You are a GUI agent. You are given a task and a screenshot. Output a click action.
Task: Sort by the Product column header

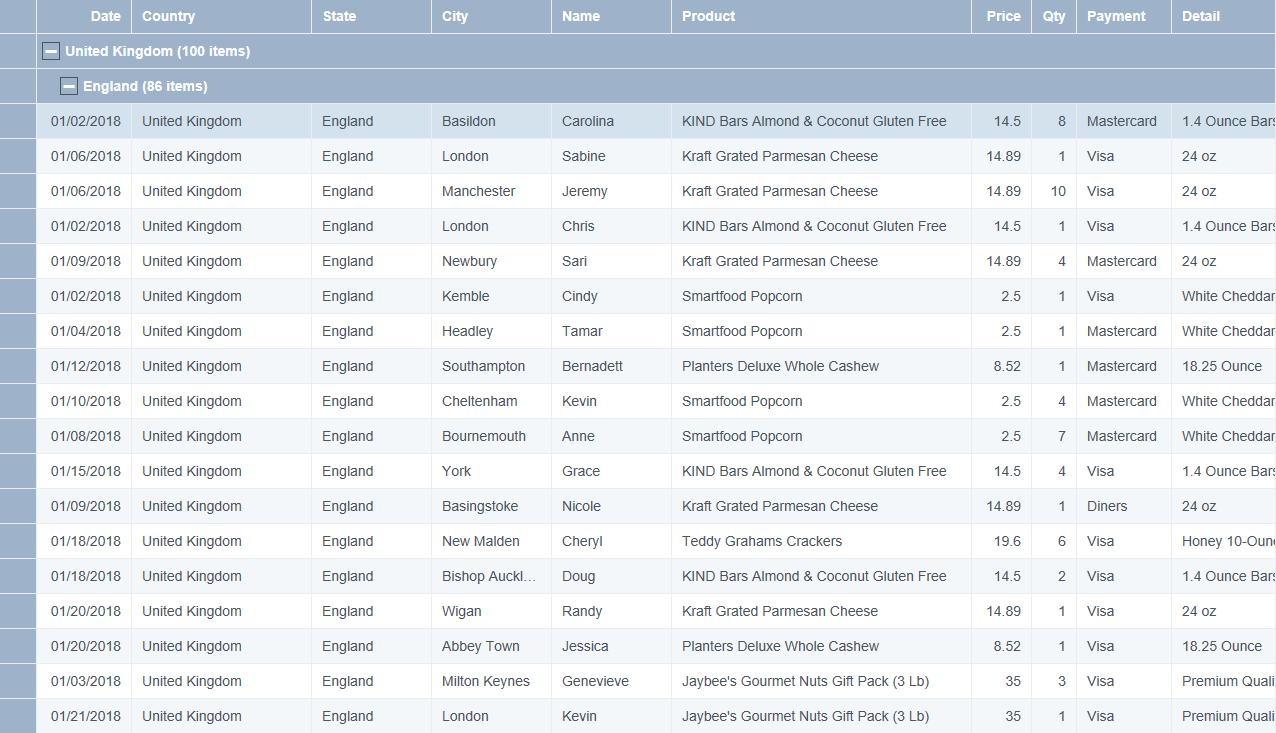[x=821, y=16]
